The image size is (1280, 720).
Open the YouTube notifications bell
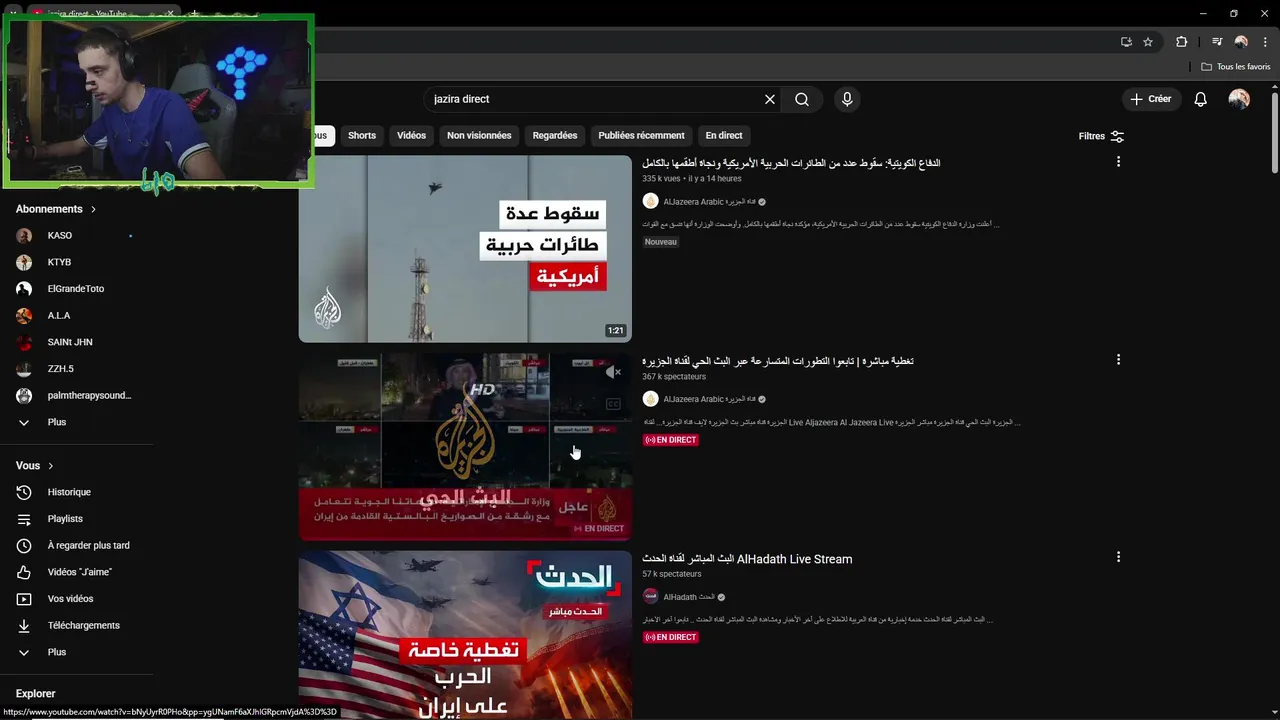[1201, 99]
